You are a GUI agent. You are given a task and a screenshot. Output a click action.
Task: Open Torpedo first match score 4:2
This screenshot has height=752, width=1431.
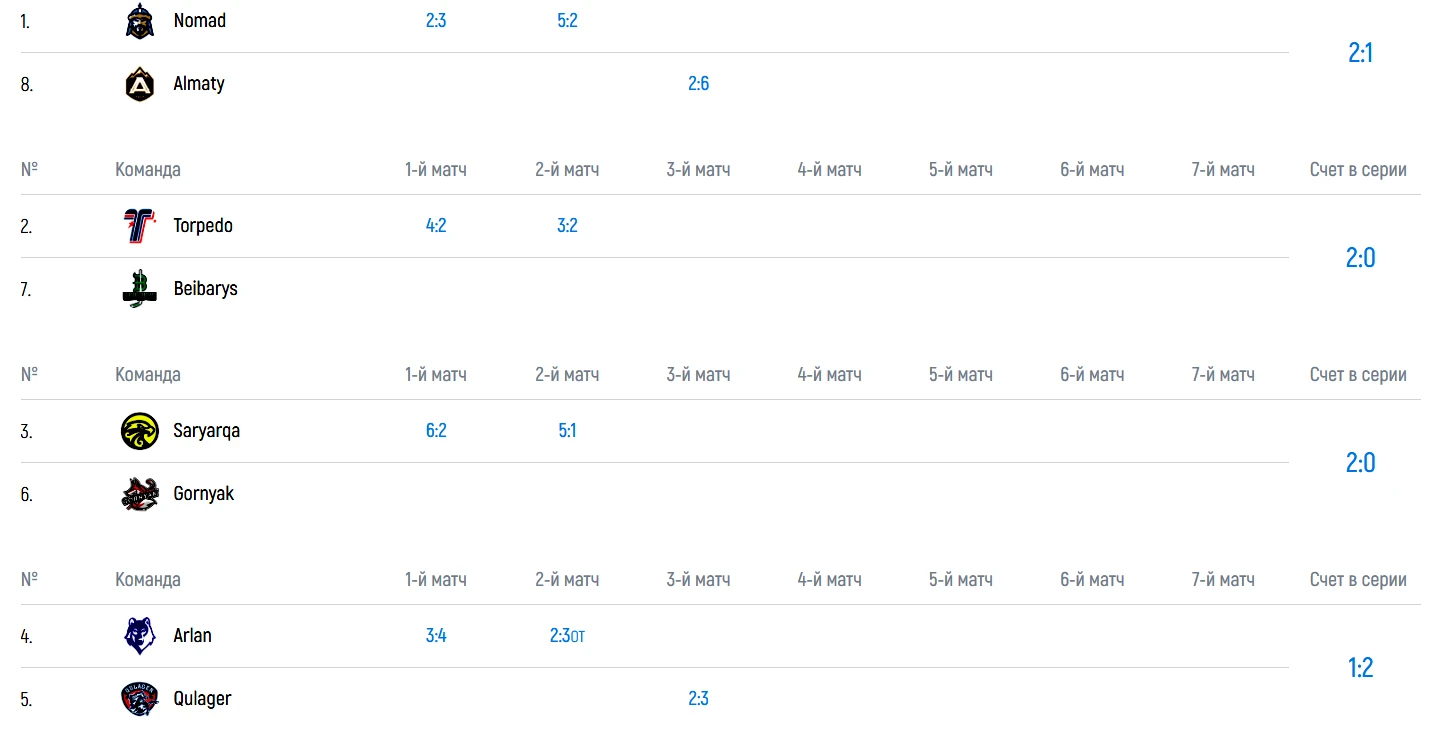click(x=436, y=226)
